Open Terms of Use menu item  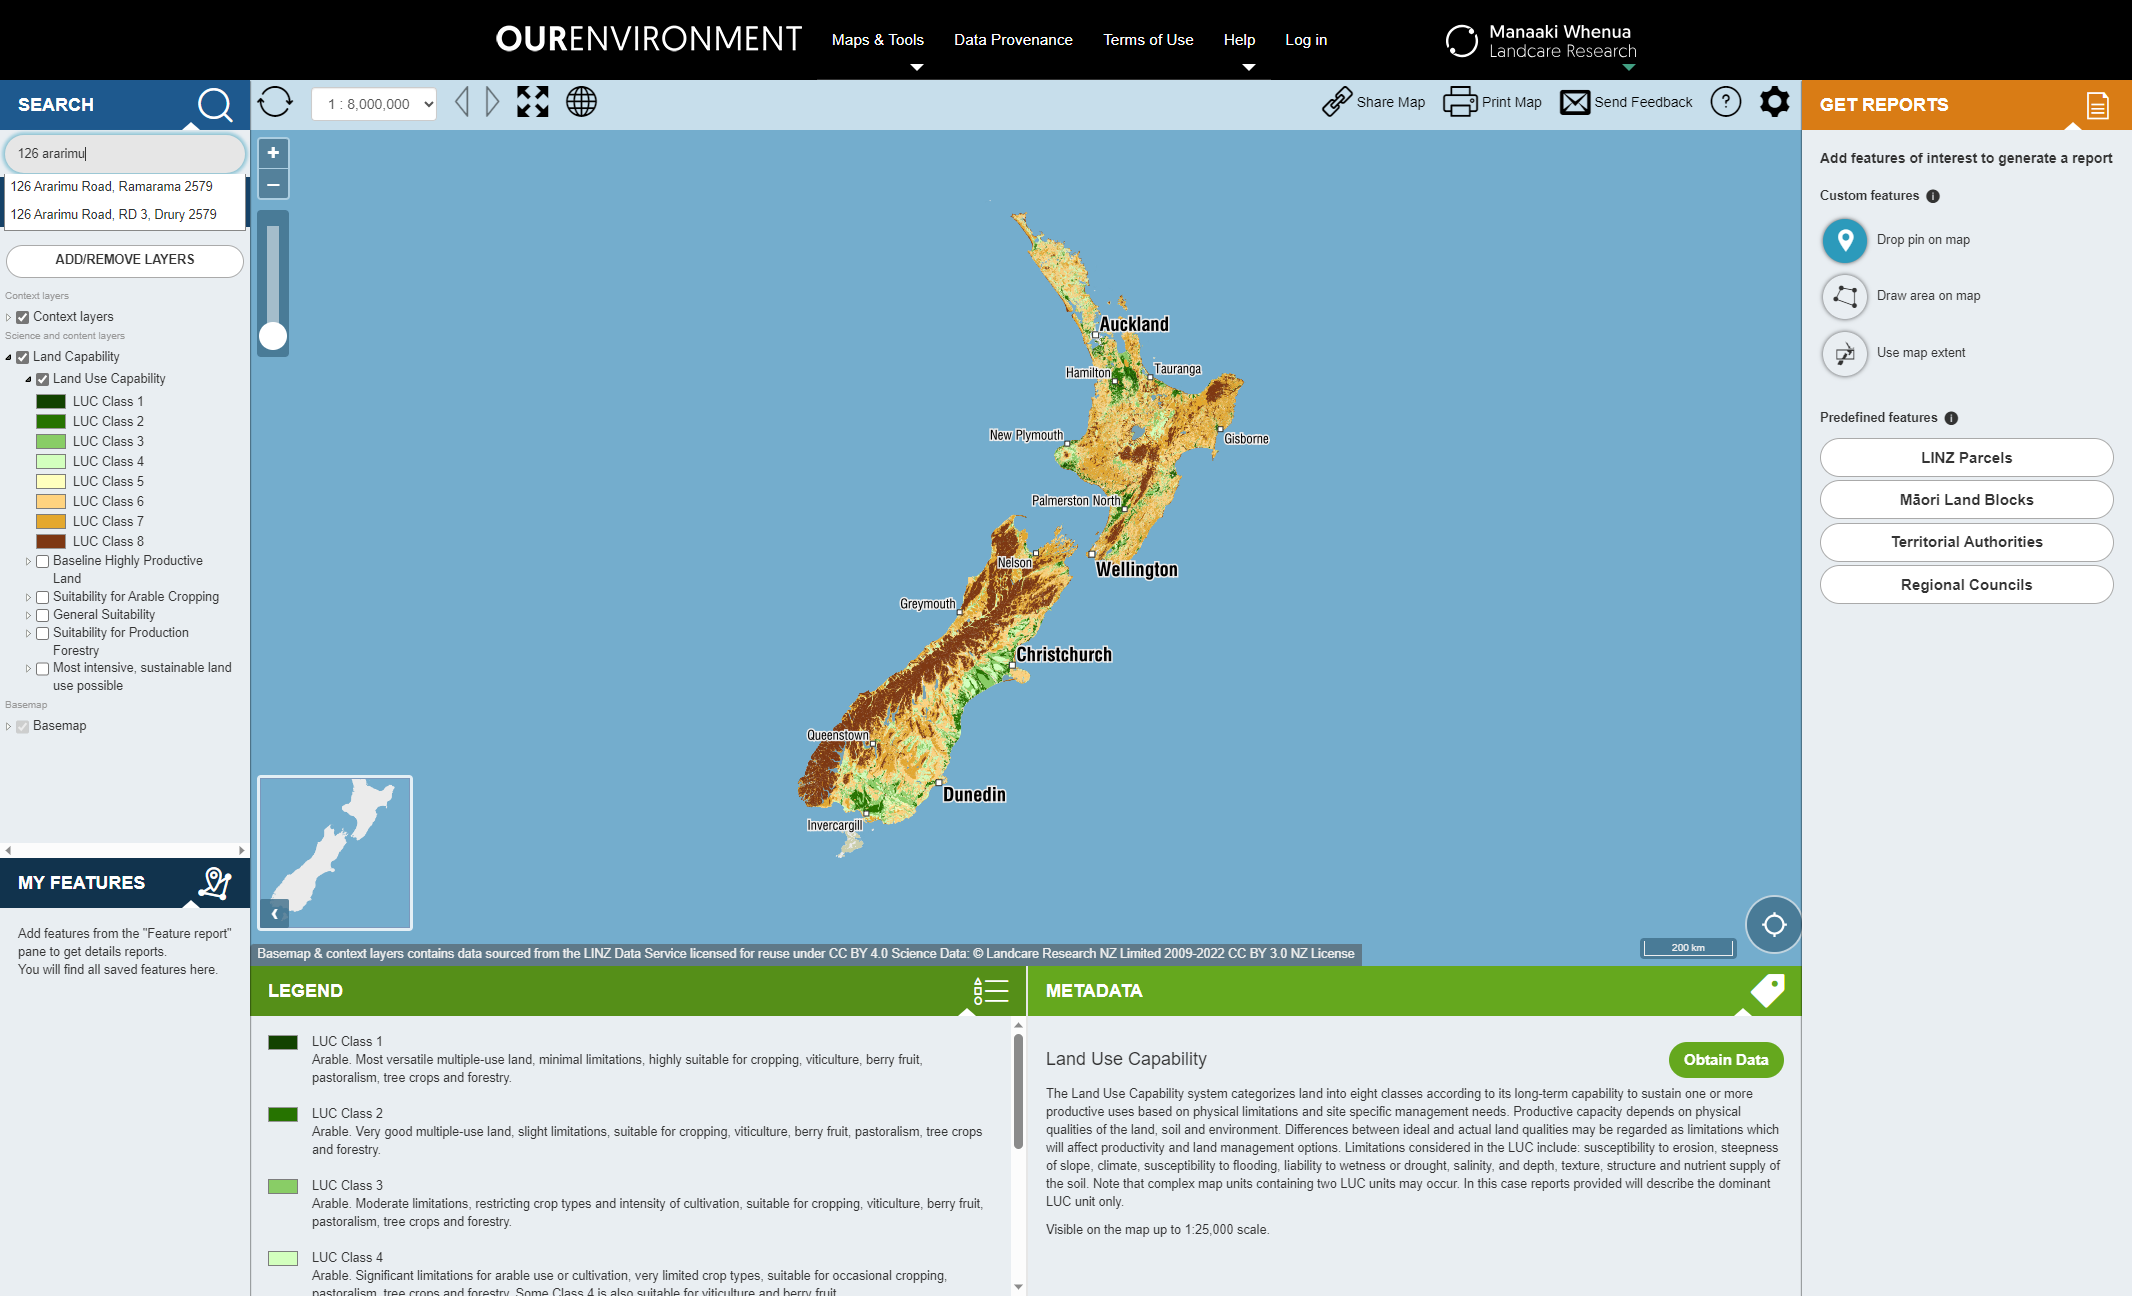pyautogui.click(x=1148, y=40)
